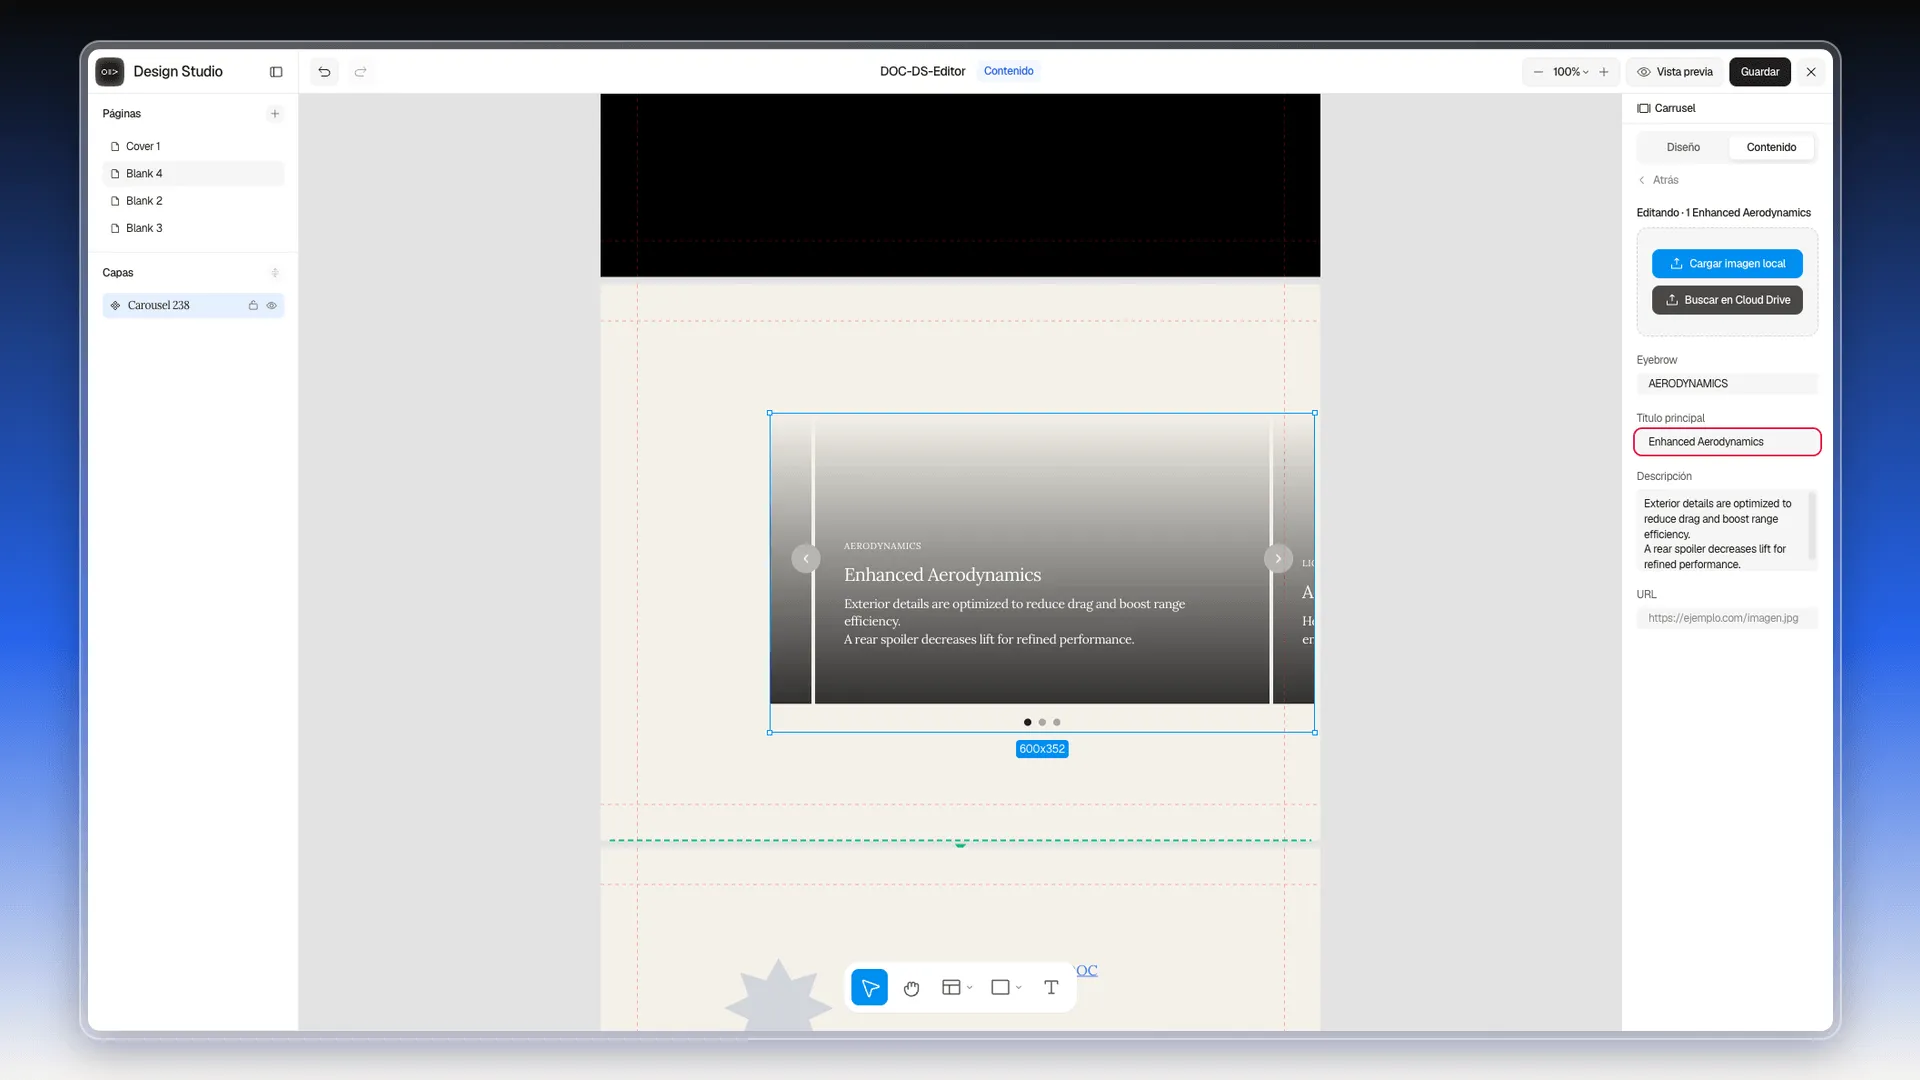Expand the layout tool options chevron

[970, 988]
